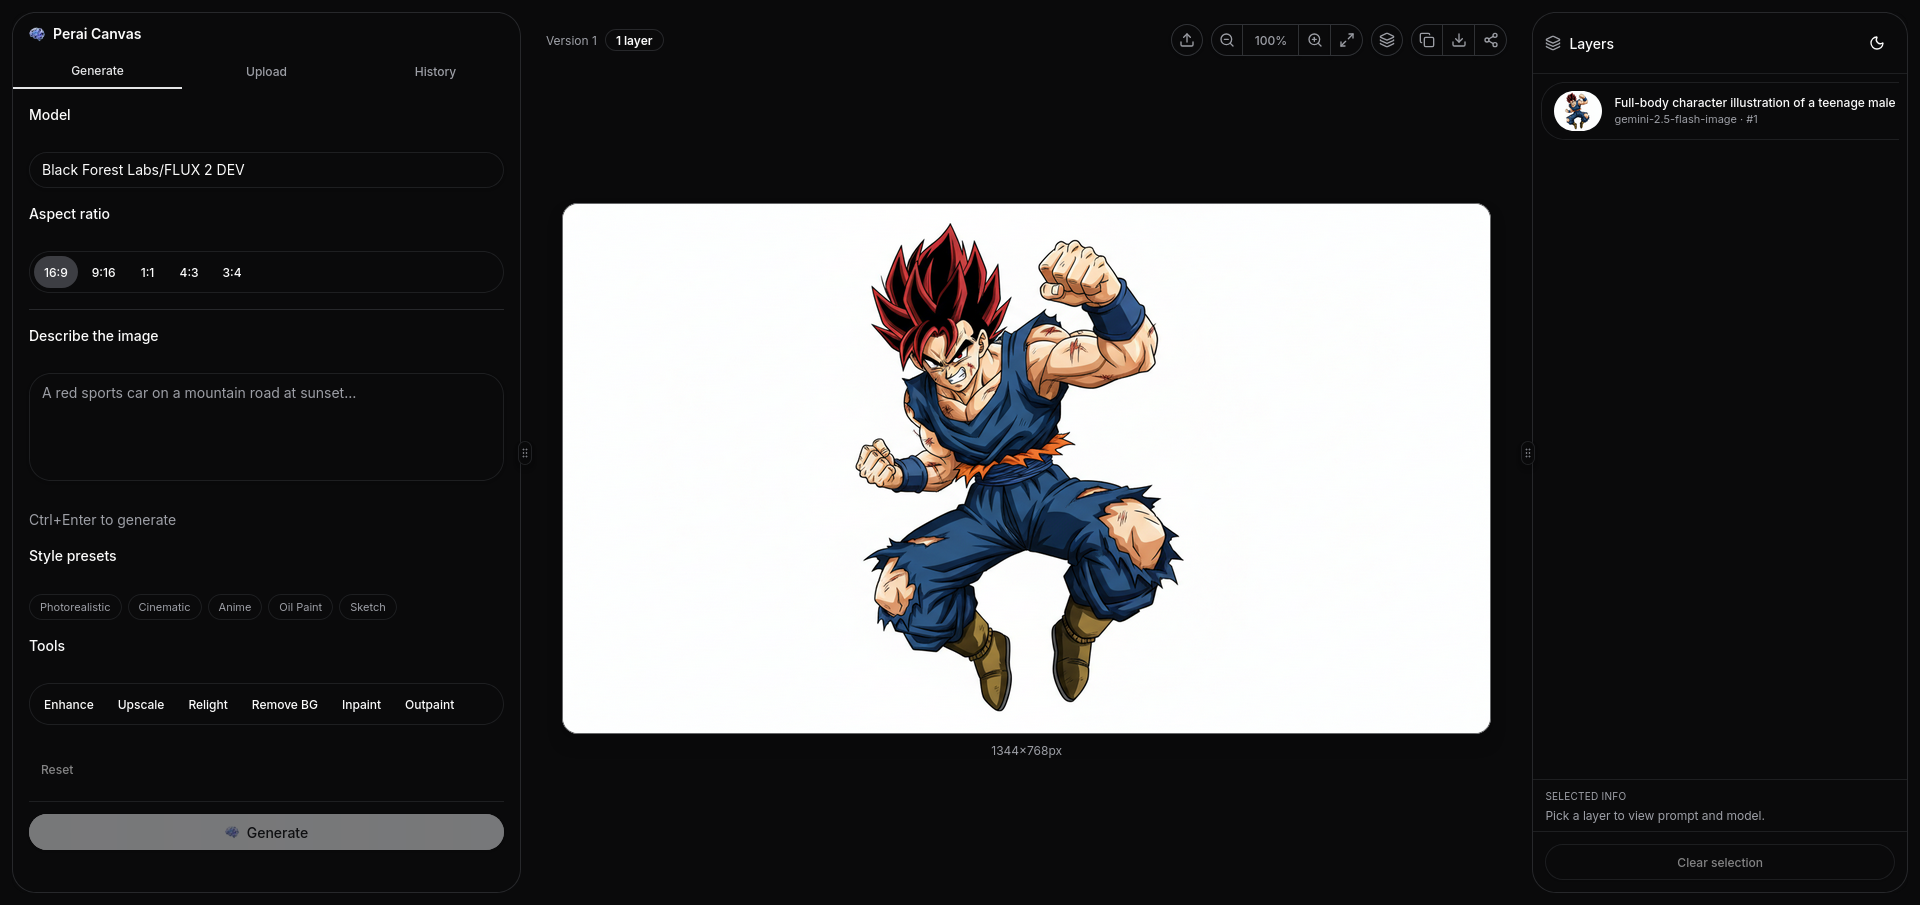Click the layer thumbnail in Layers panel
Viewport: 1920px width, 905px height.
[x=1578, y=111]
